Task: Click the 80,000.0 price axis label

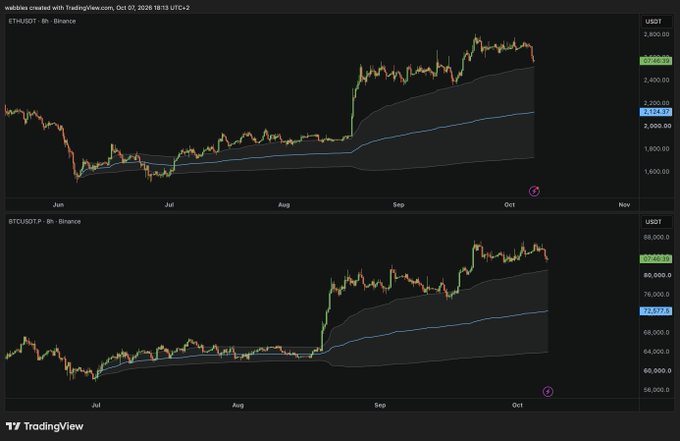Action: (x=657, y=275)
